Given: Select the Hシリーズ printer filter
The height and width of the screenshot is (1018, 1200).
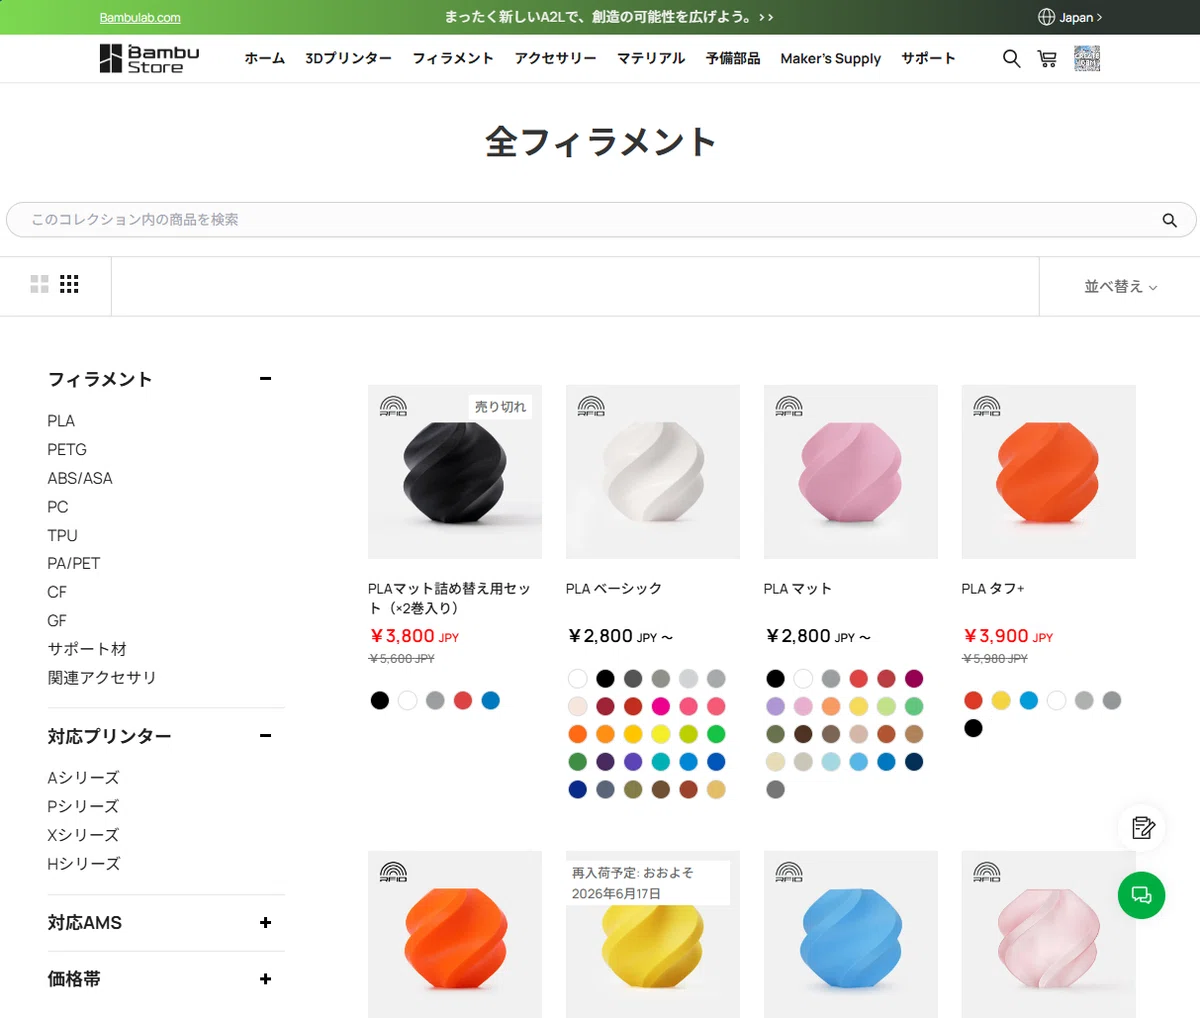Looking at the screenshot, I should click(84, 864).
